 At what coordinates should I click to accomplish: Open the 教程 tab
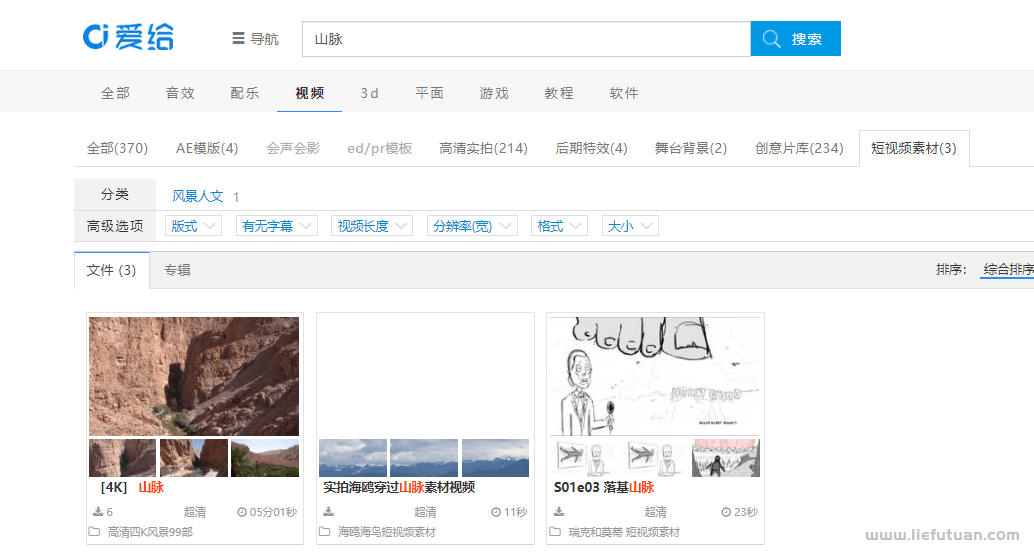click(x=559, y=93)
